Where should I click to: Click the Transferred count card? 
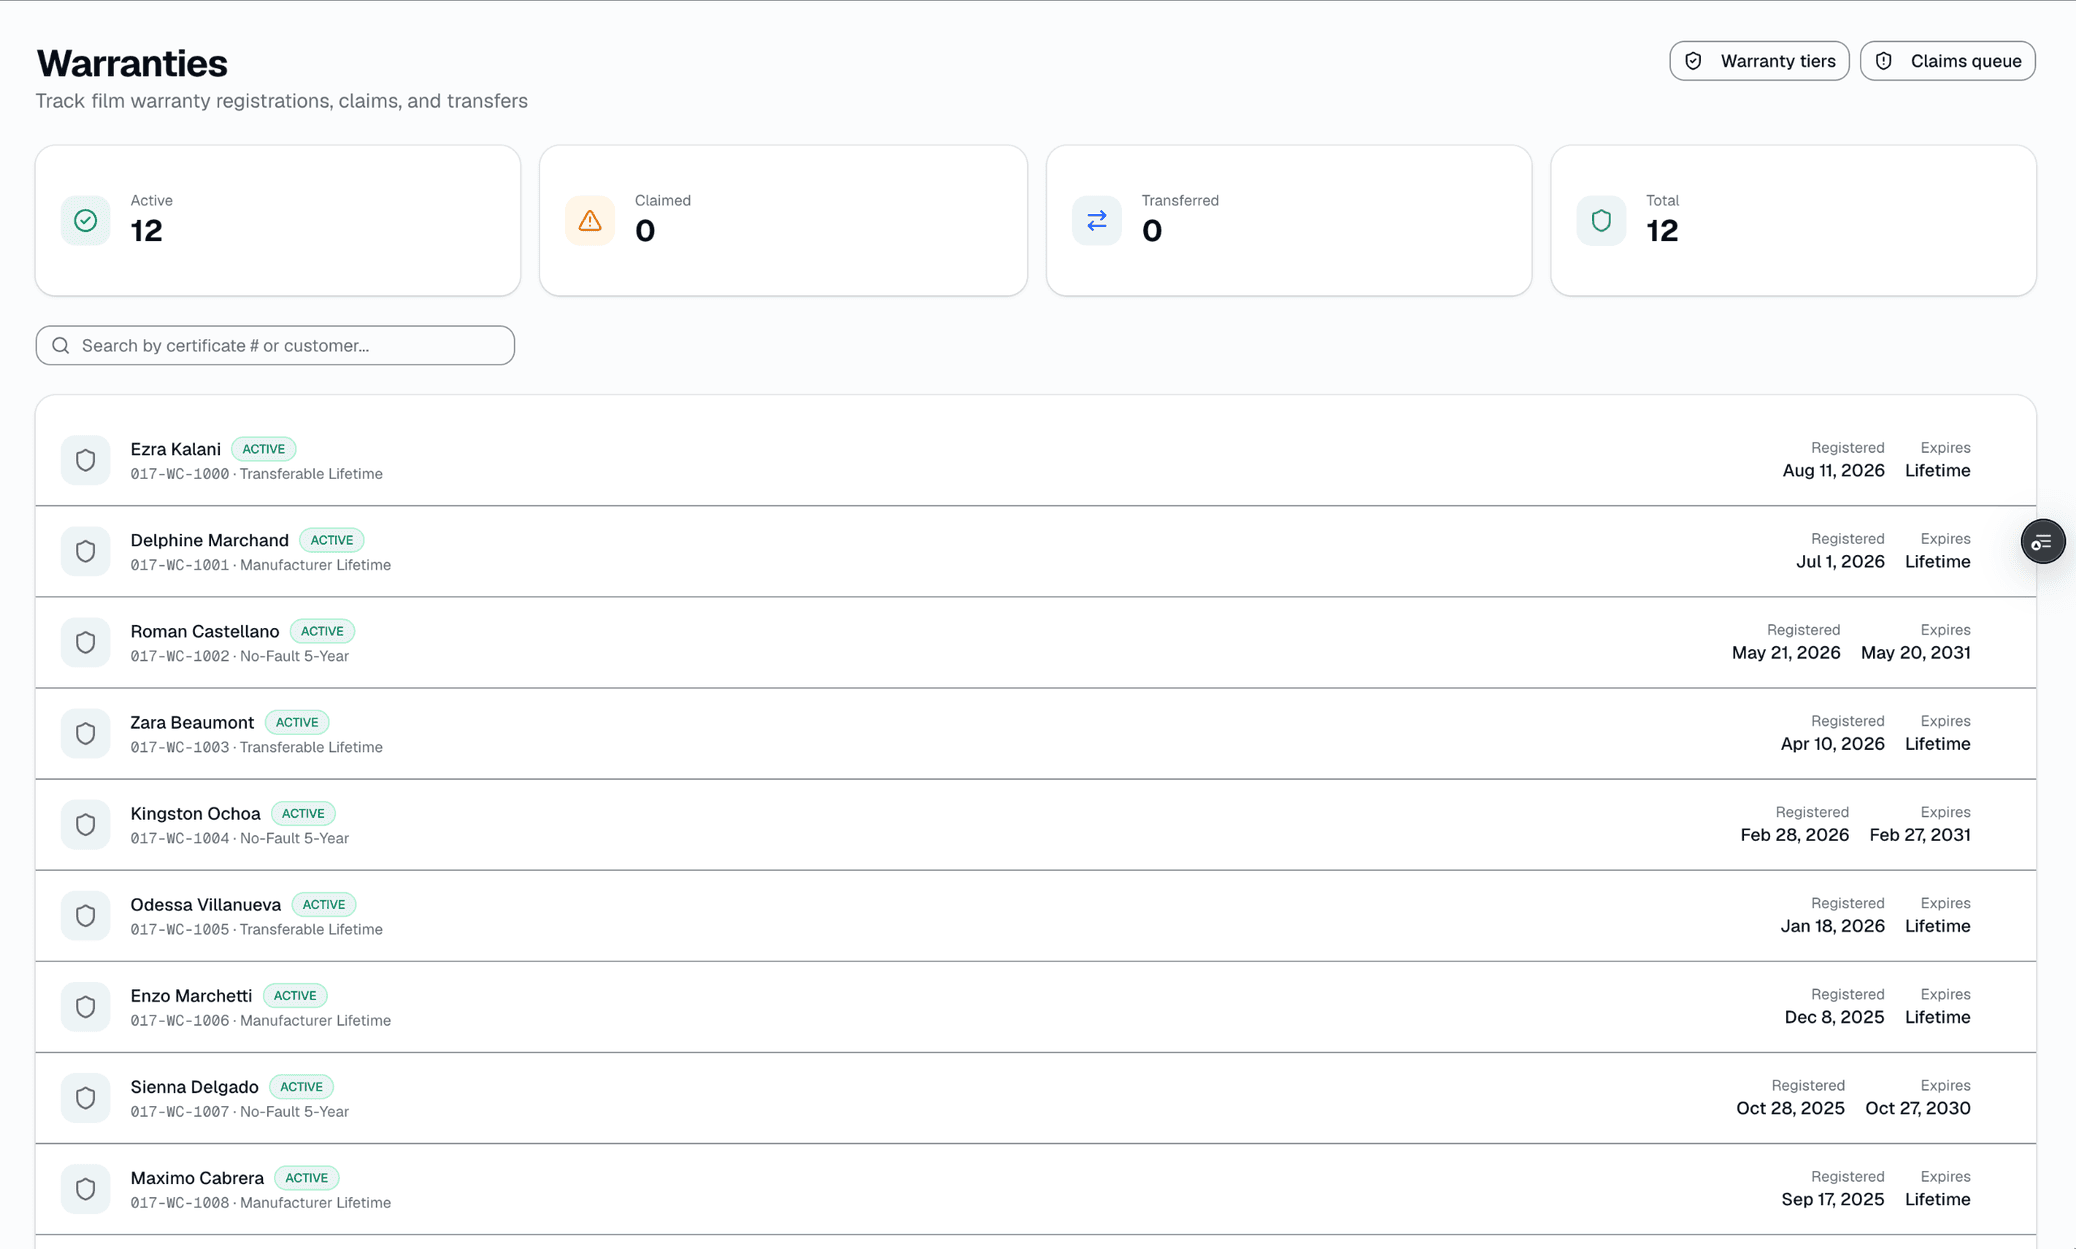[1288, 220]
